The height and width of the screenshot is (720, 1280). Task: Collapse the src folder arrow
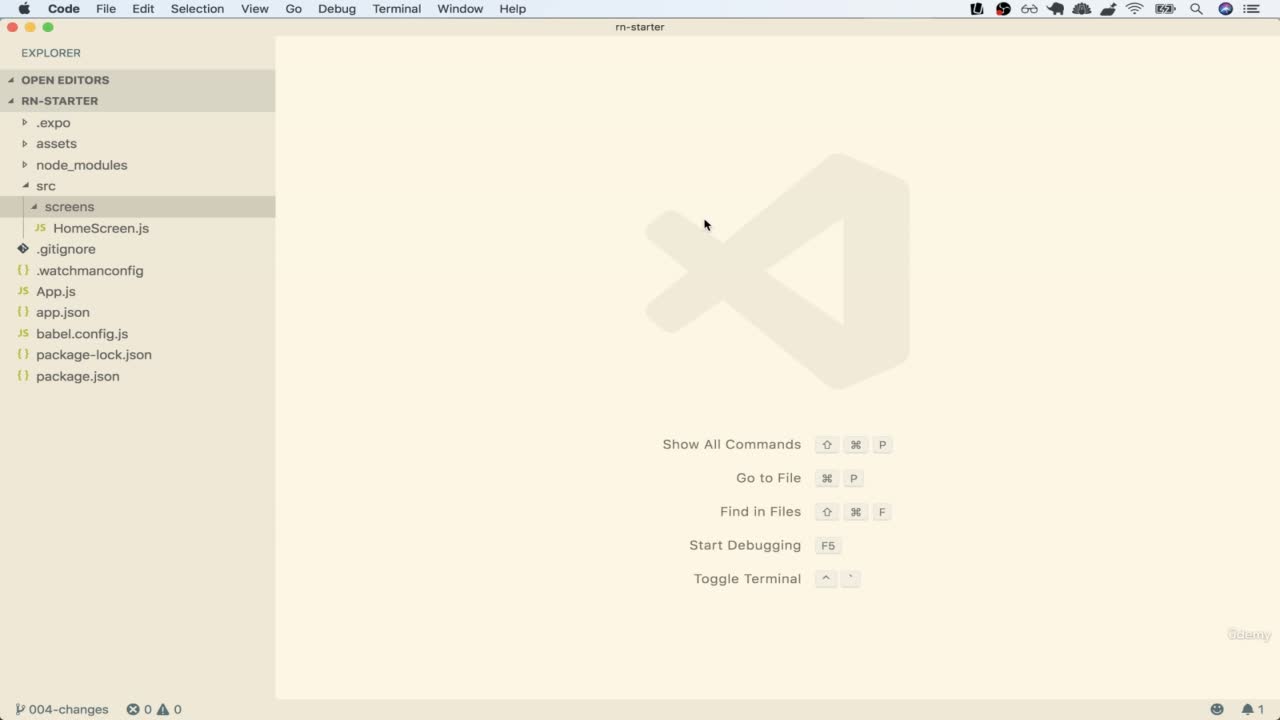[25, 186]
